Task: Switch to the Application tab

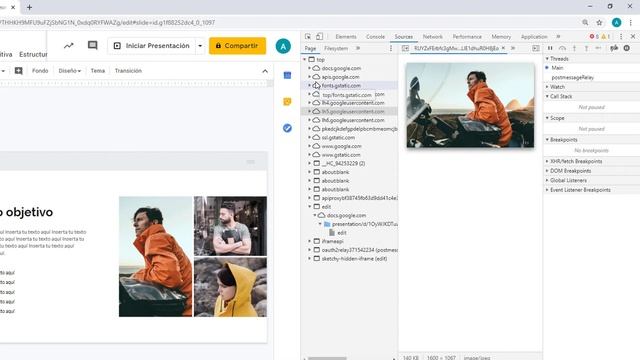Action: pyautogui.click(x=534, y=37)
